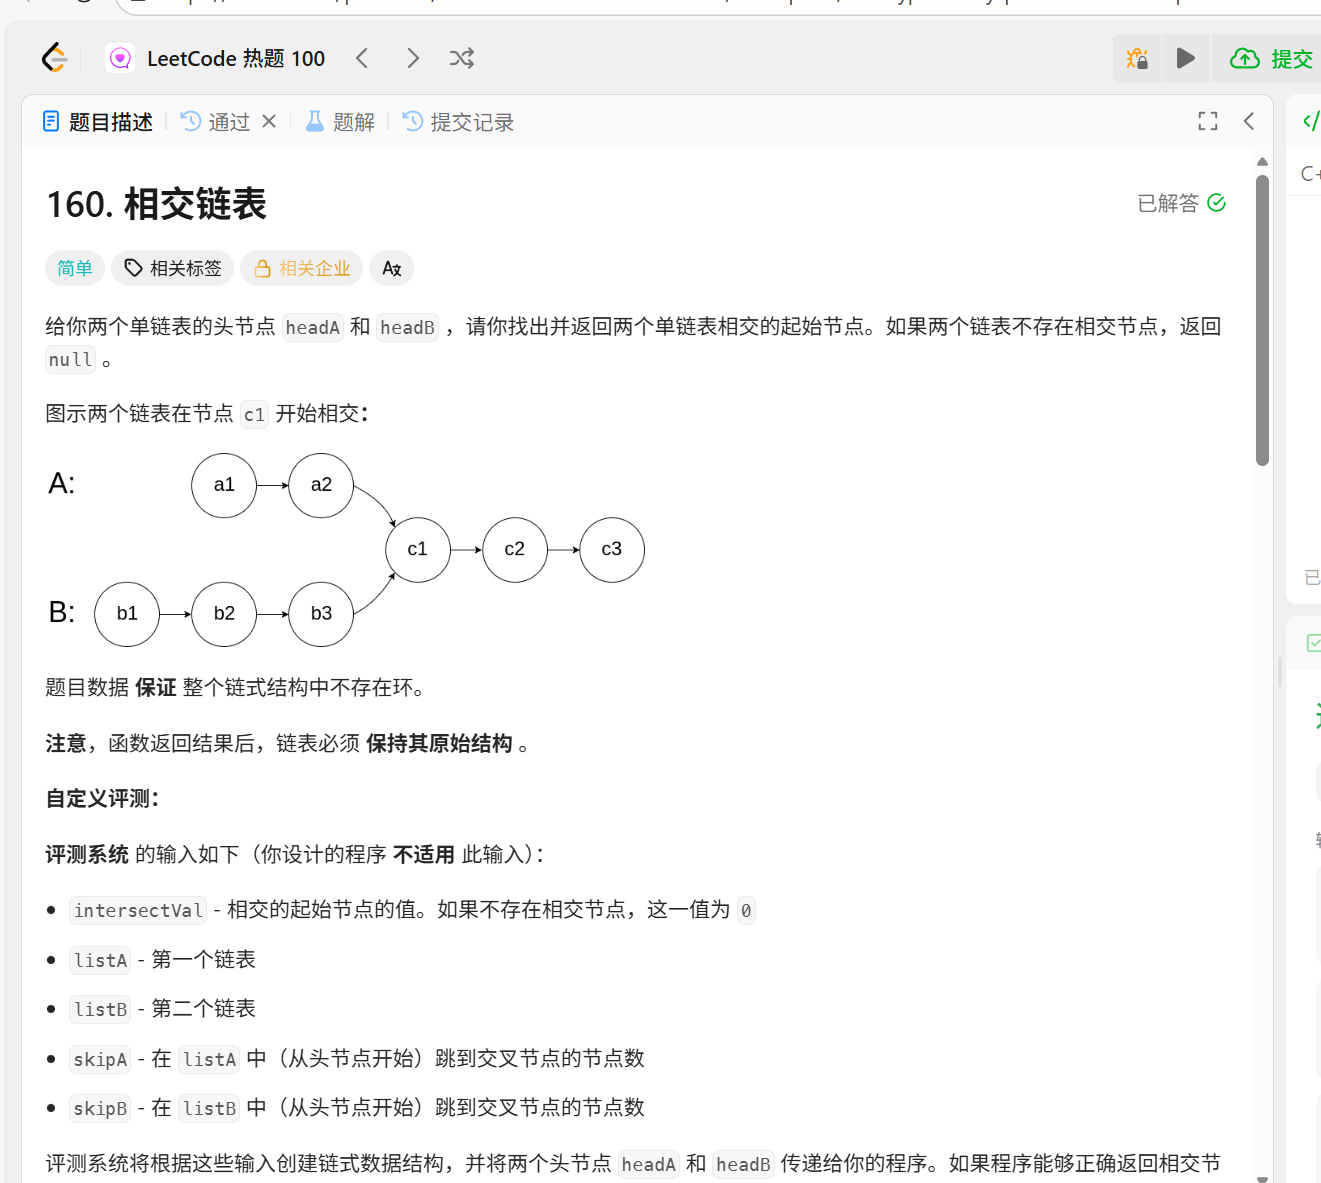The width and height of the screenshot is (1321, 1183).
Task: Go to the previous problem arrow
Action: [x=362, y=58]
